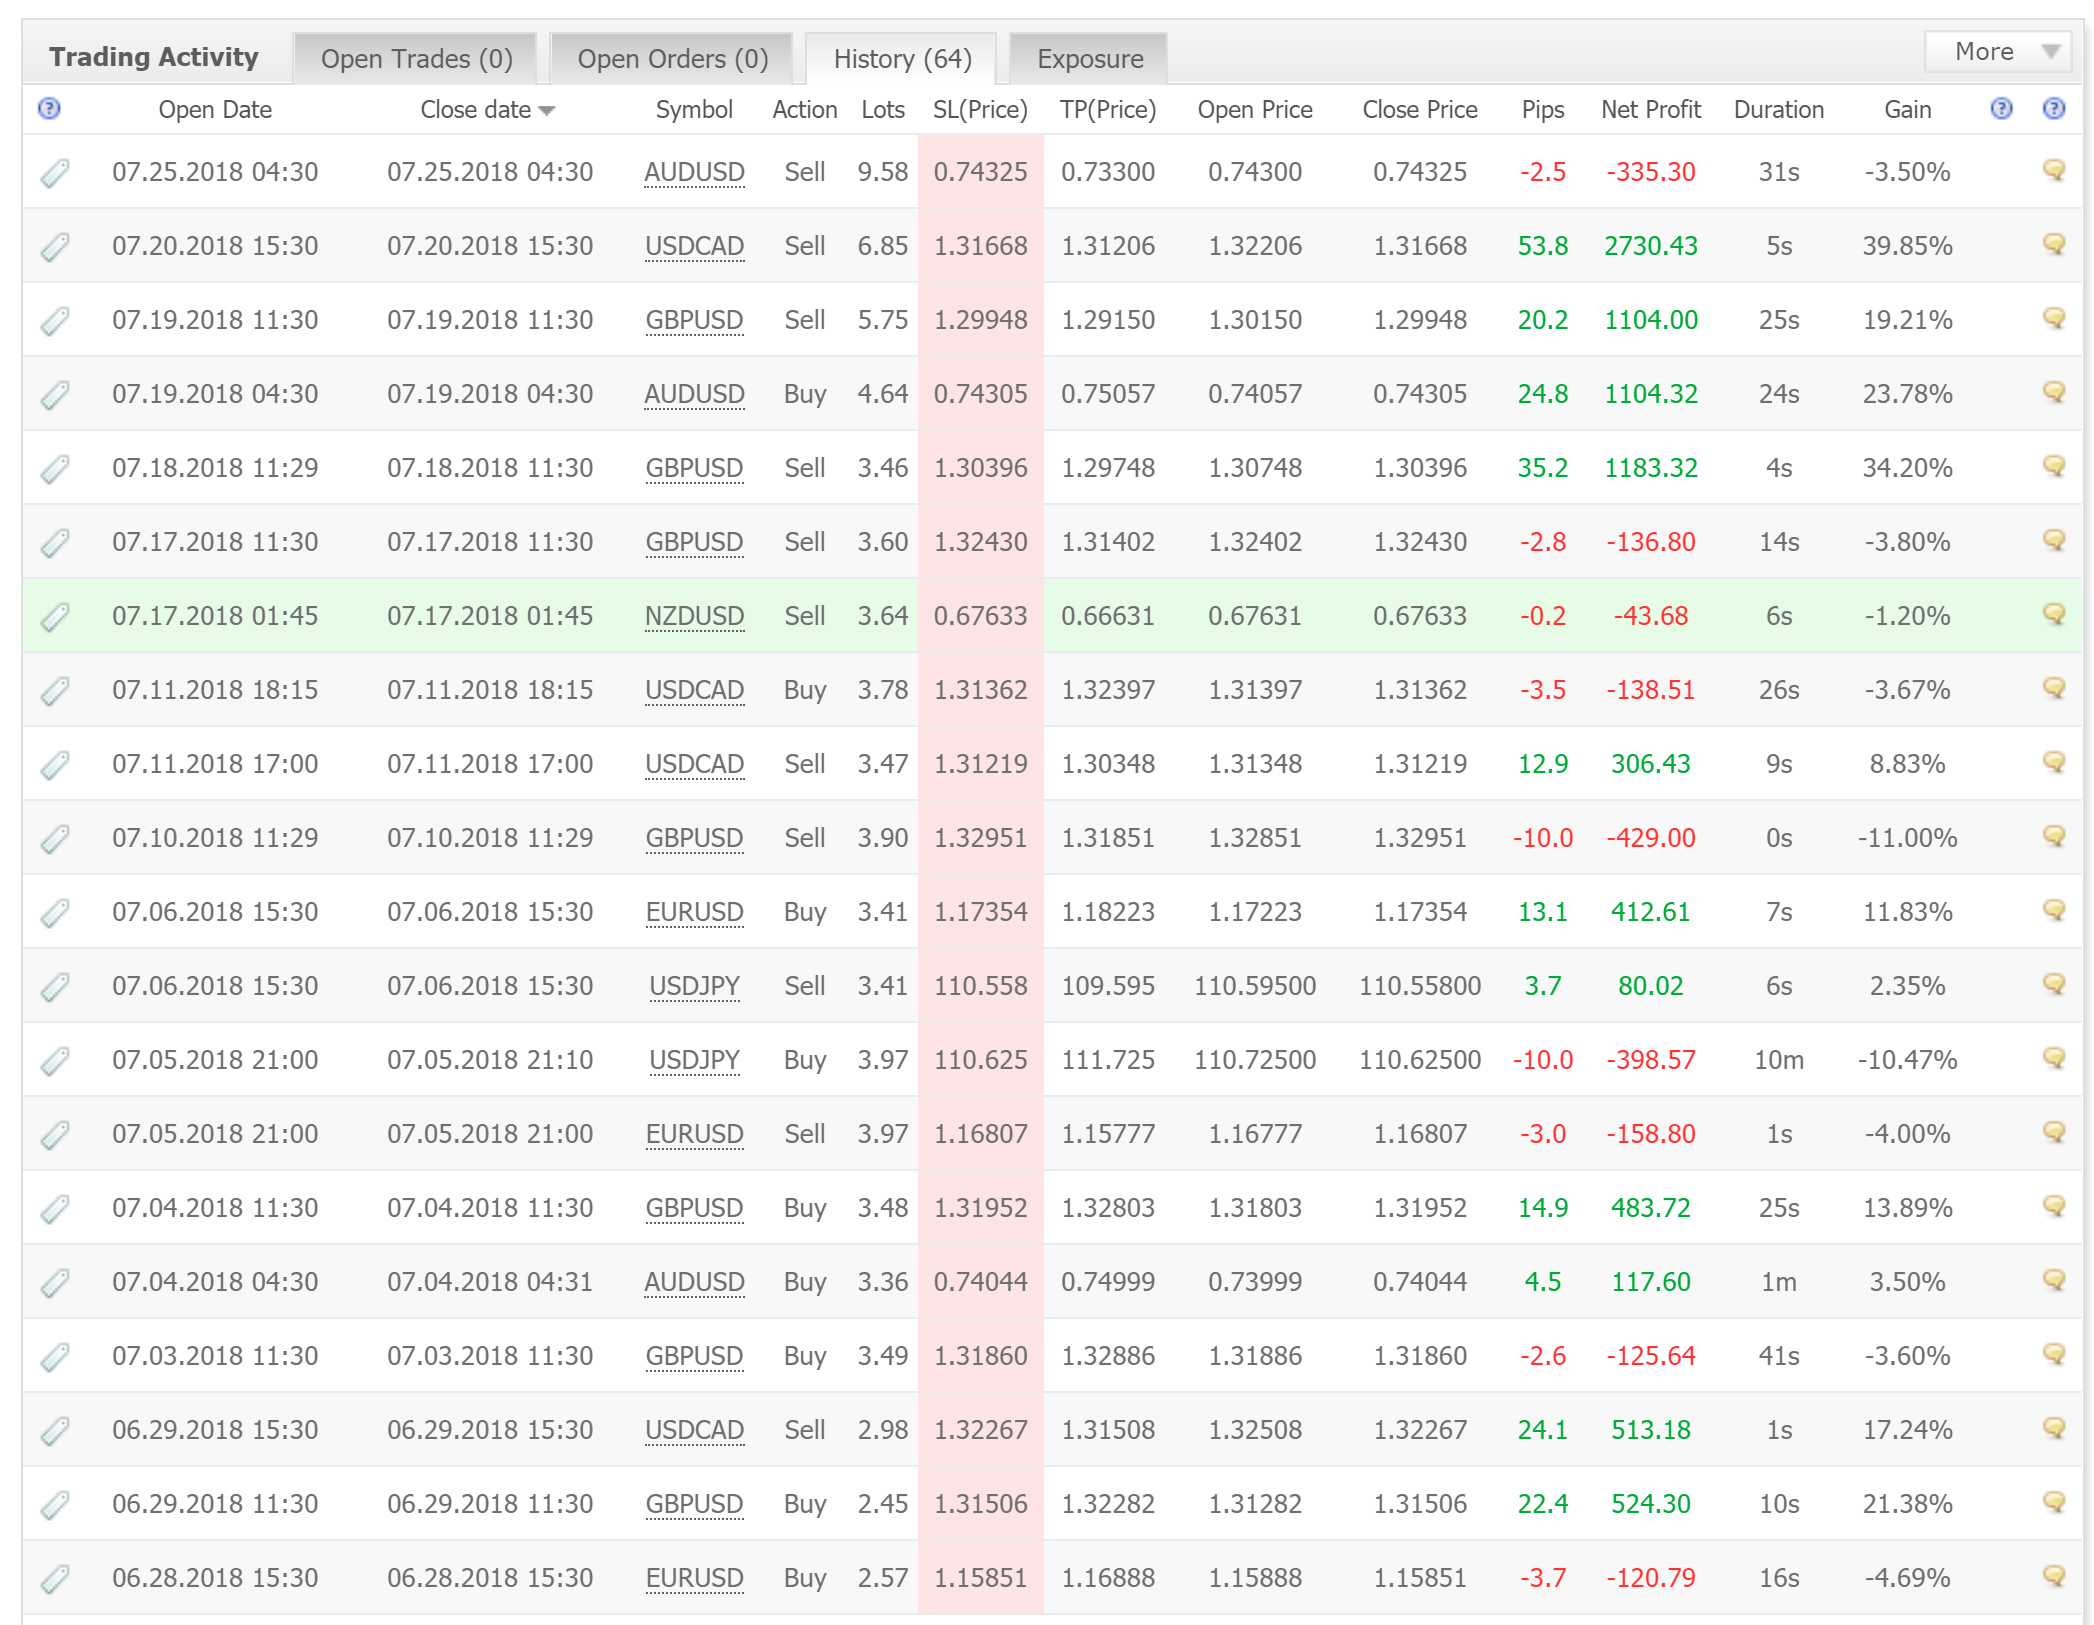Sort by the Pips column header
The width and height of the screenshot is (2094, 1625).
tap(1543, 110)
